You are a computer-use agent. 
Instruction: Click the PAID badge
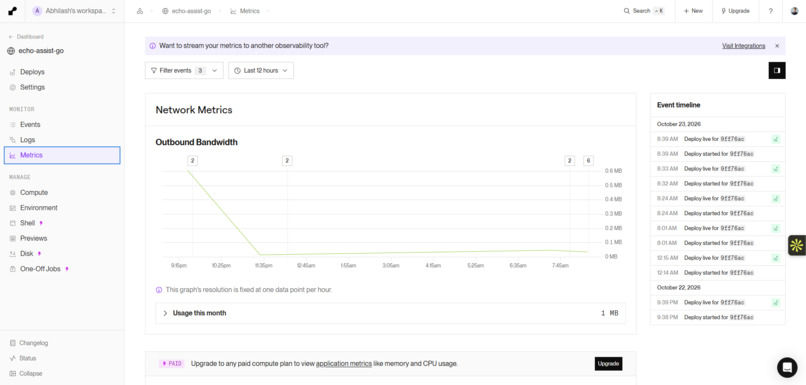(x=171, y=364)
